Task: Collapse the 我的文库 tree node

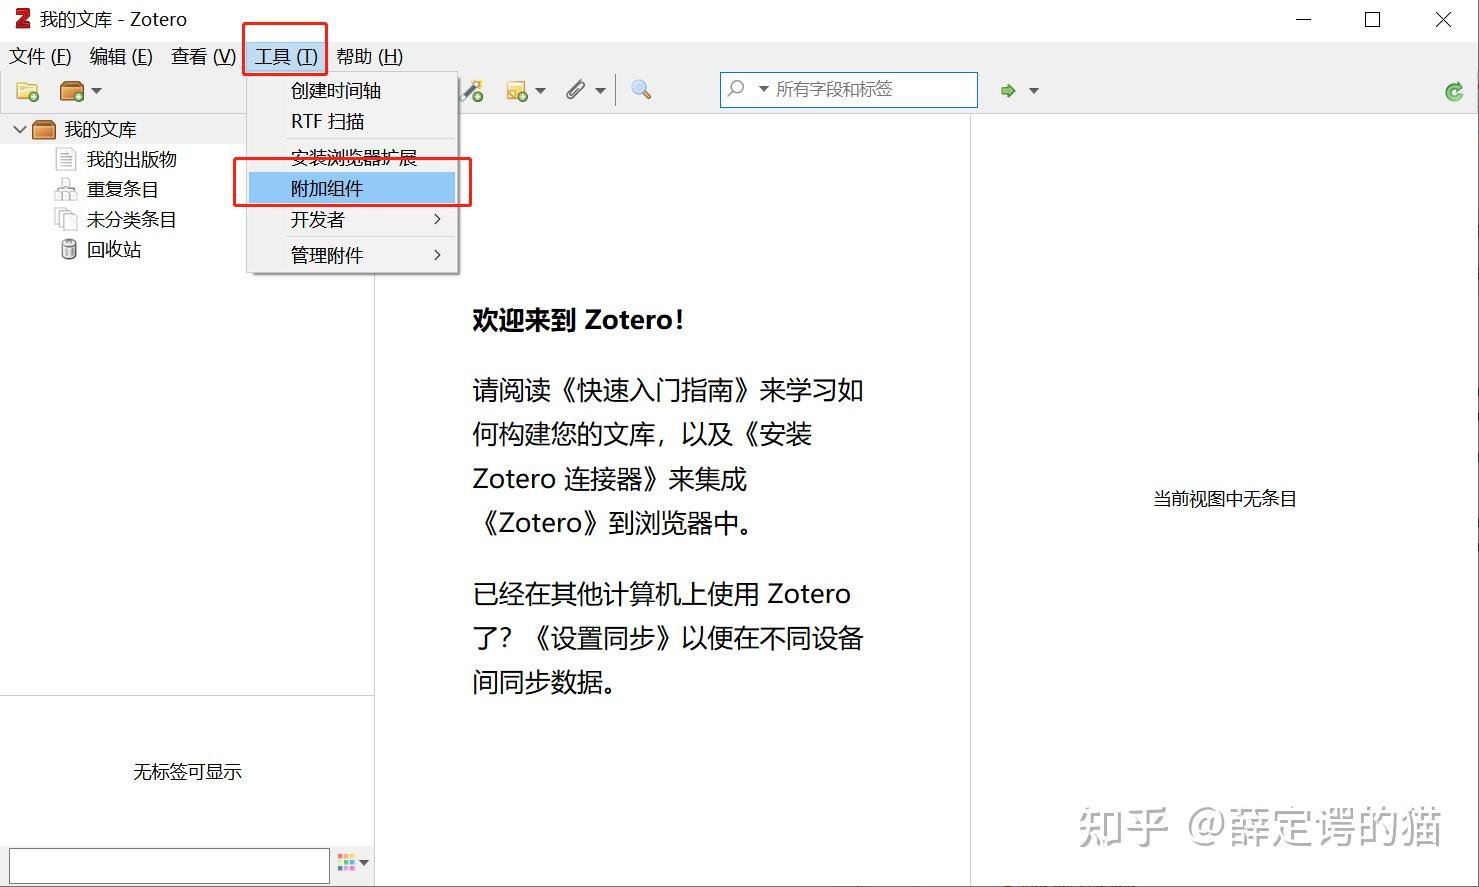Action: (18, 128)
